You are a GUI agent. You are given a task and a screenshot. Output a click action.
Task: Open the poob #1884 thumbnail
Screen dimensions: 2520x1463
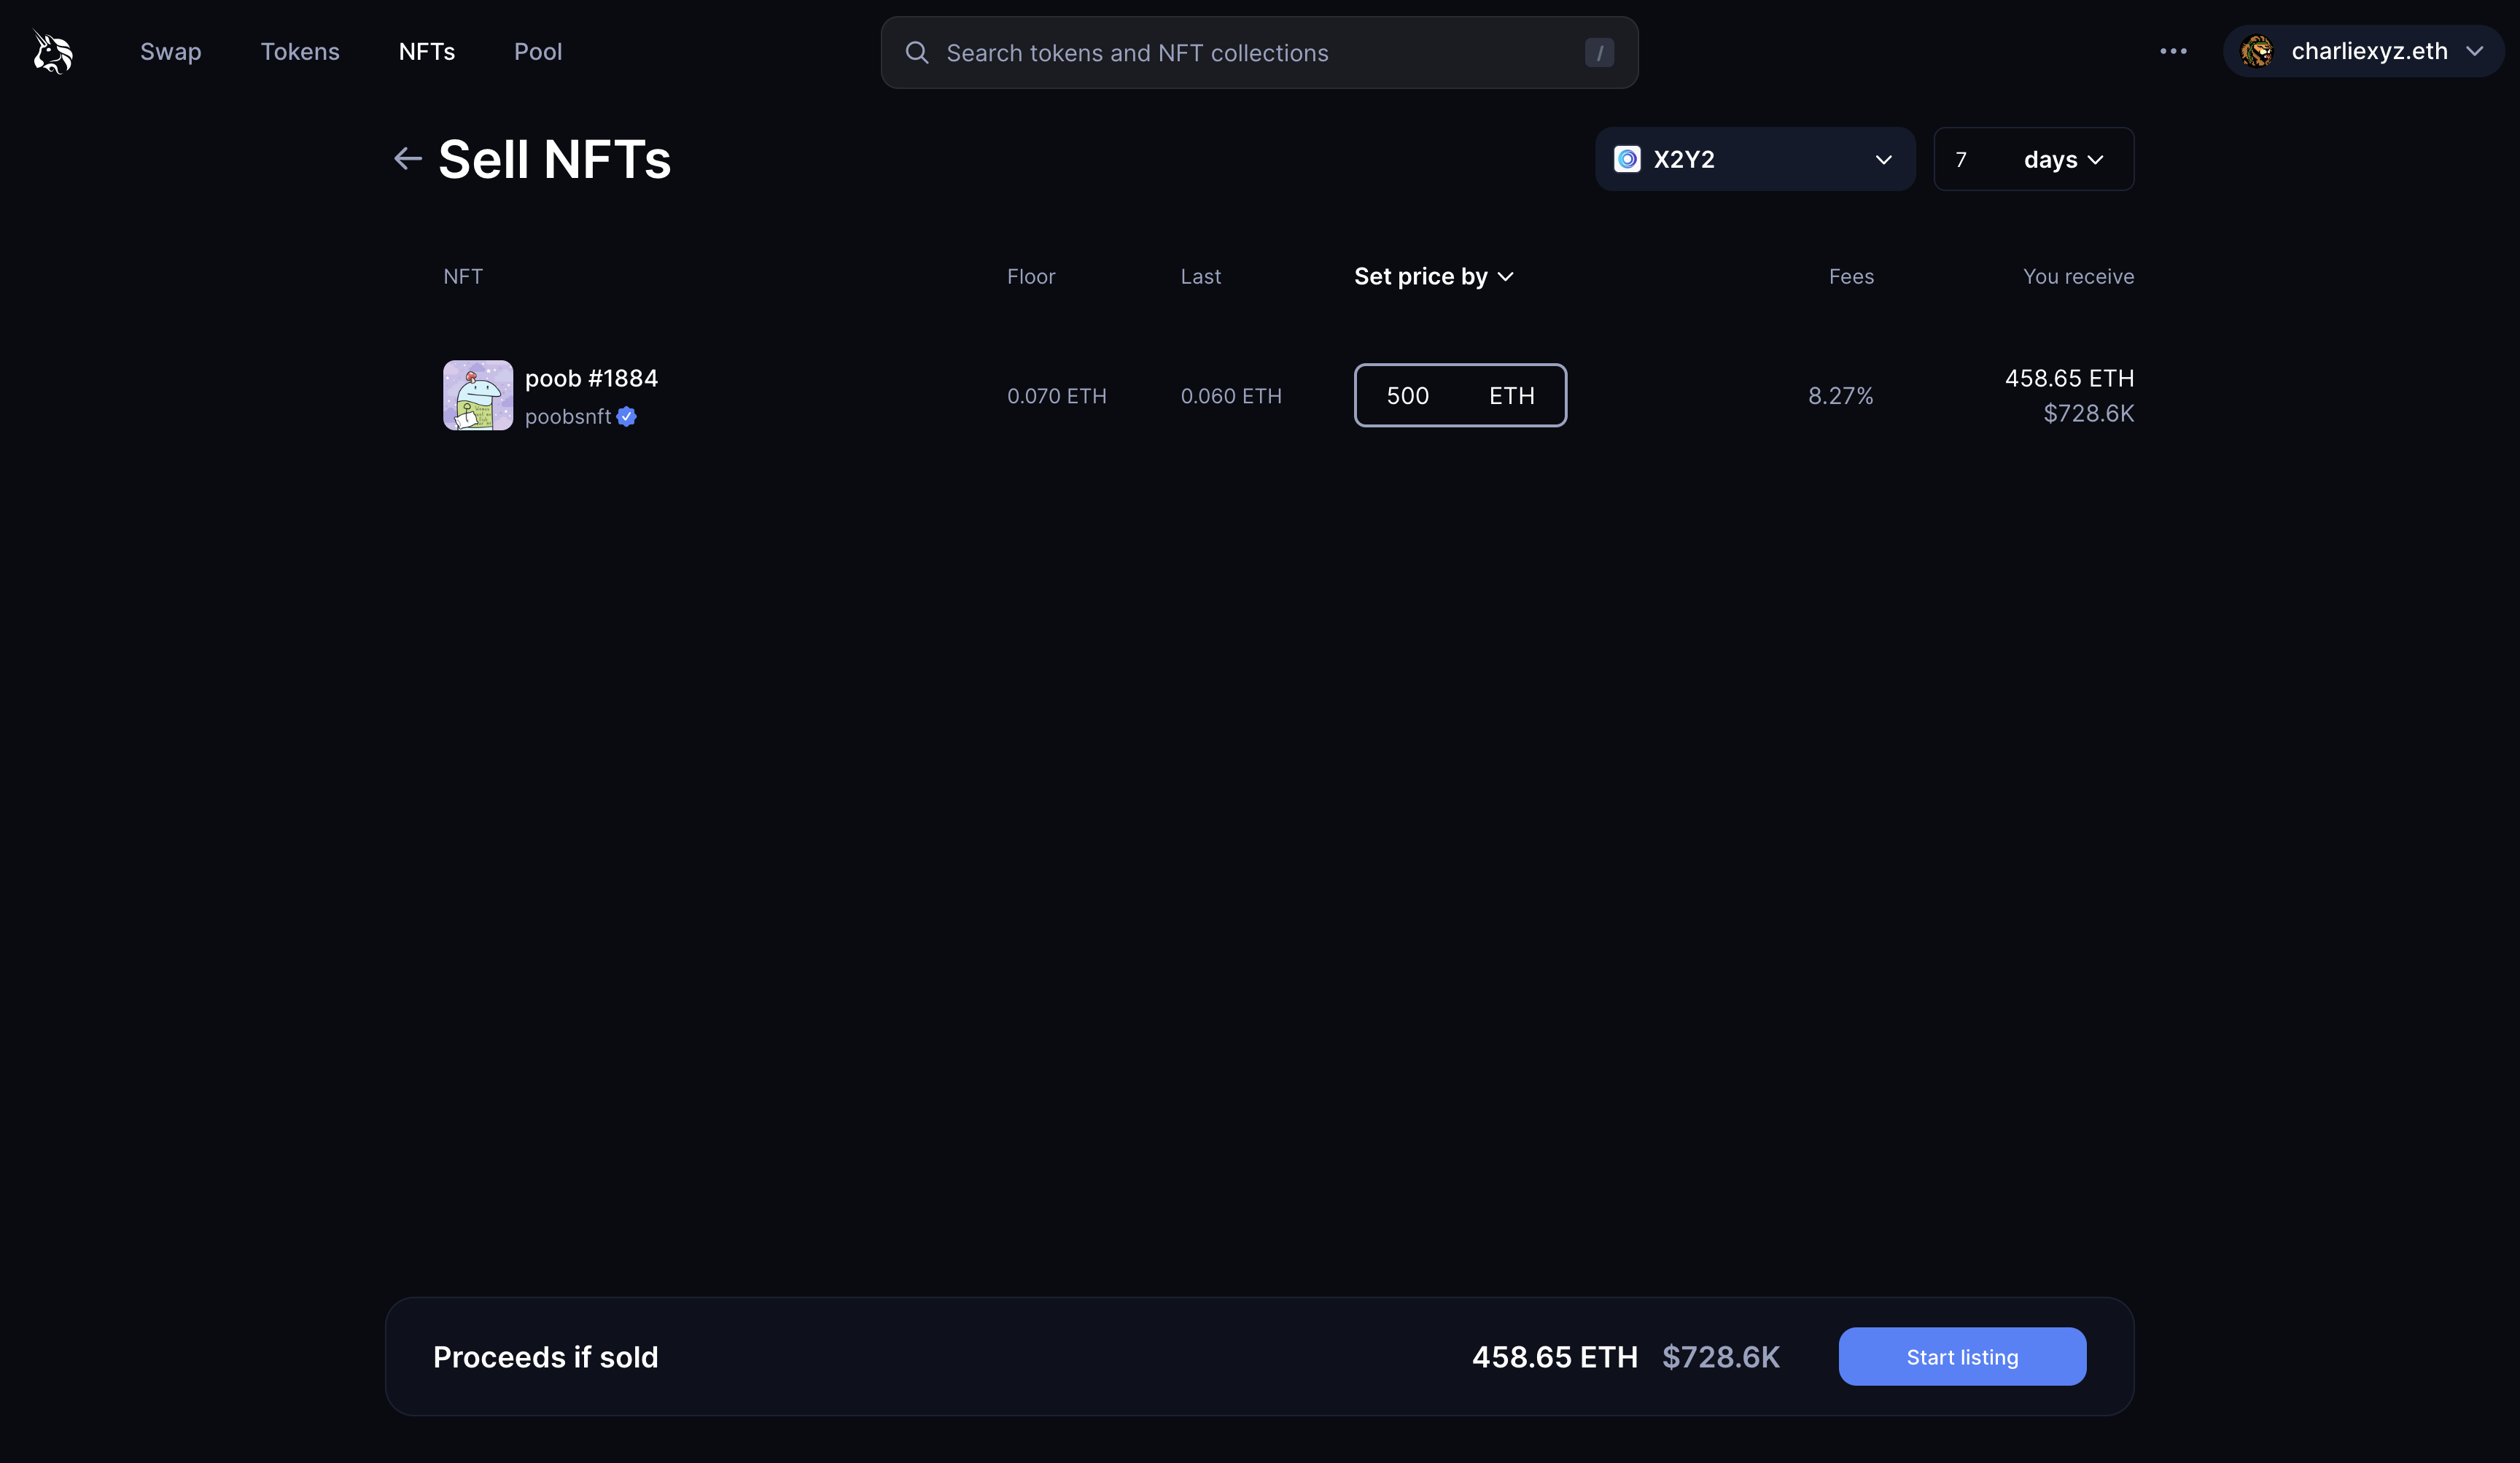[478, 396]
